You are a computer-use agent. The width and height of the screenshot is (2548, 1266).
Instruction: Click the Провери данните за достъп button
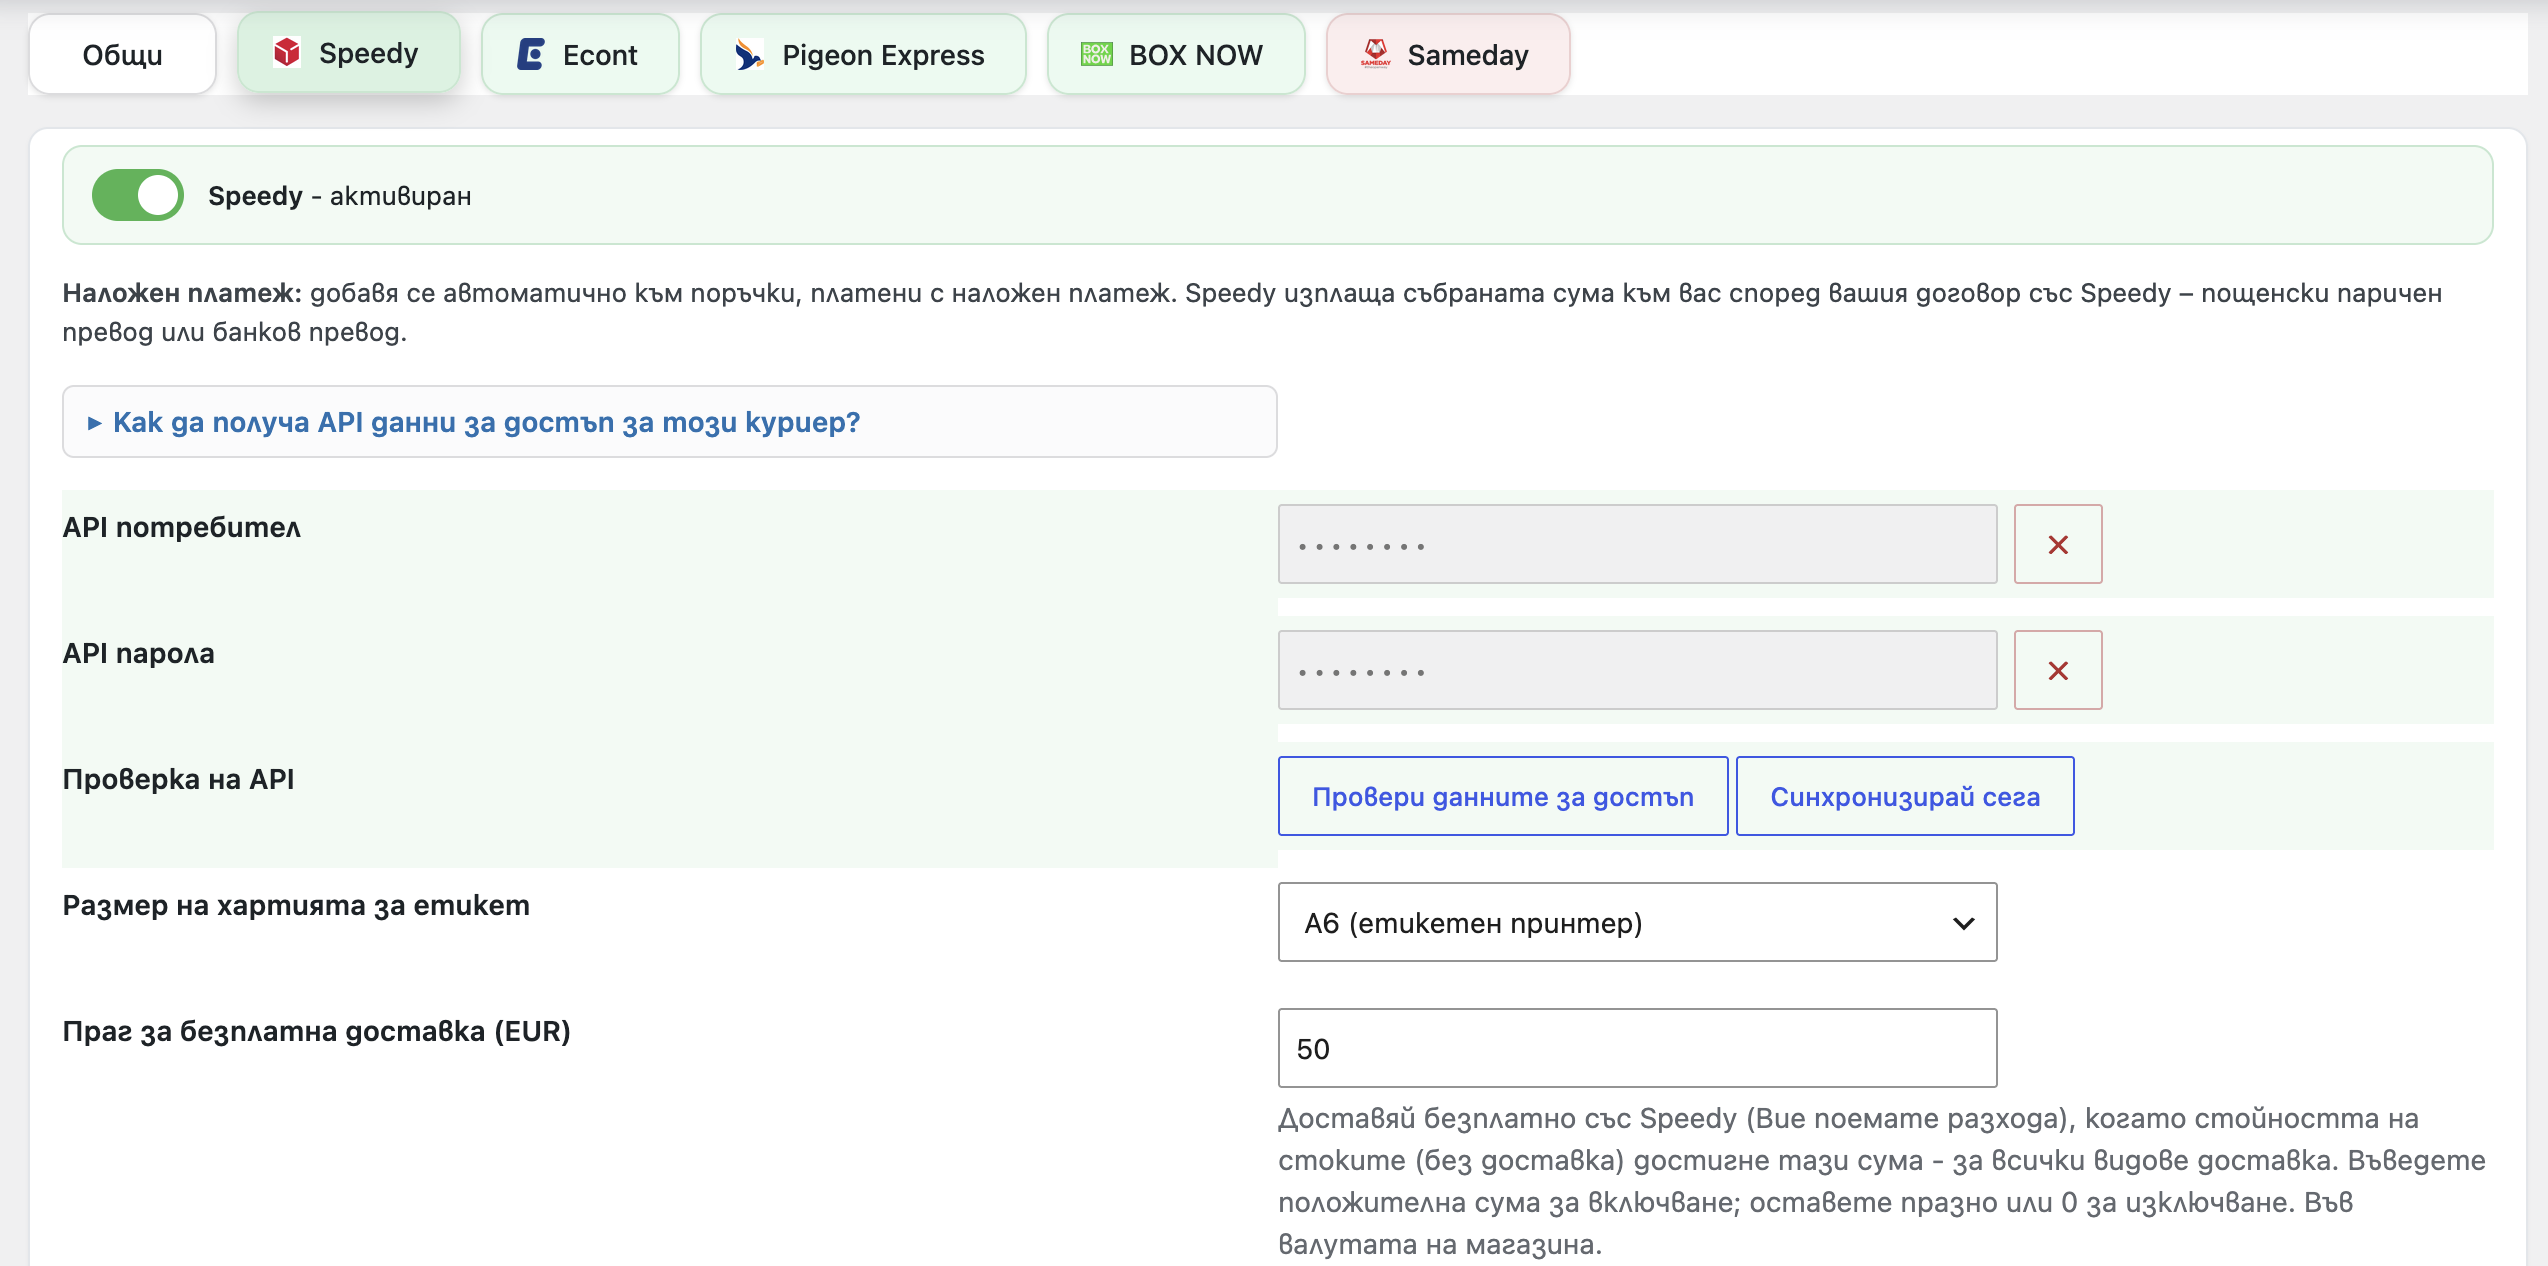coord(1503,796)
